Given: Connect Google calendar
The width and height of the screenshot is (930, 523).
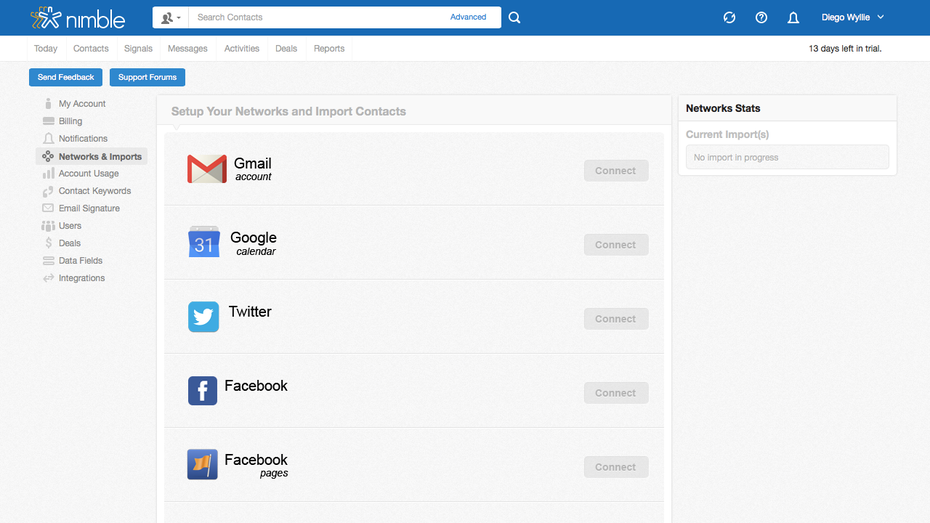Looking at the screenshot, I should pos(616,245).
